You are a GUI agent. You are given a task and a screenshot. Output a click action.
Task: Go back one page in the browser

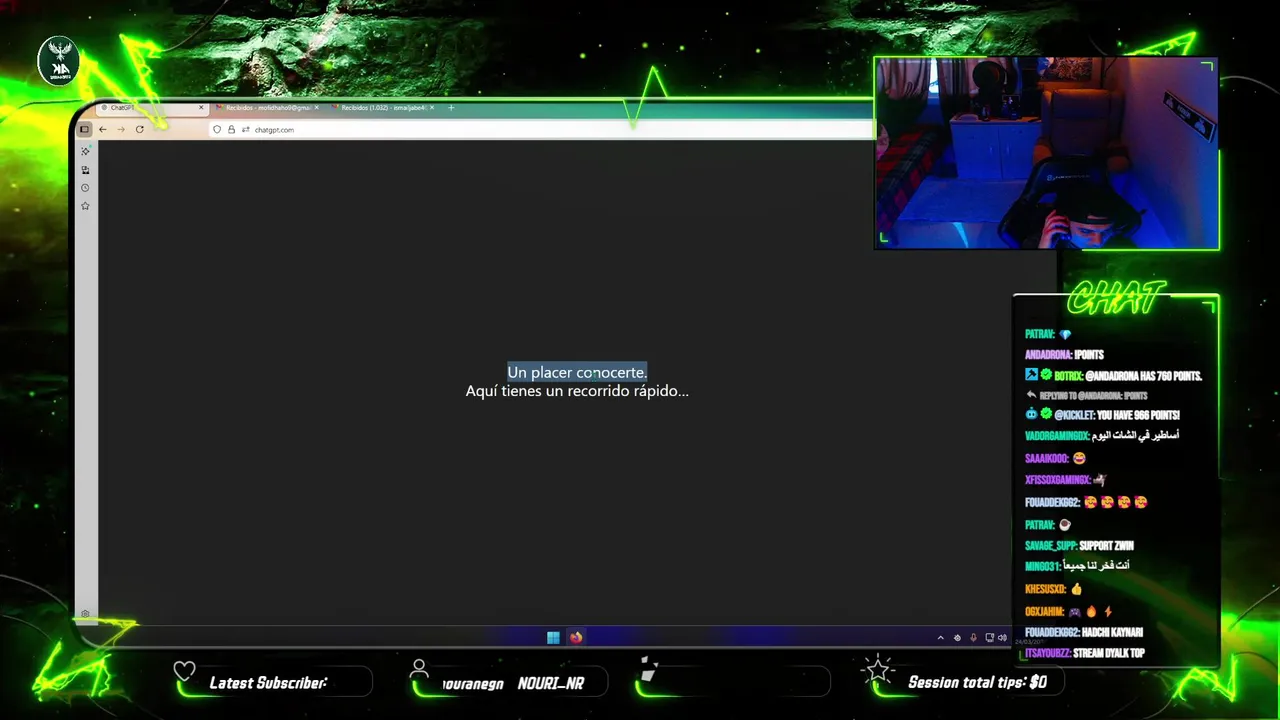pos(102,129)
